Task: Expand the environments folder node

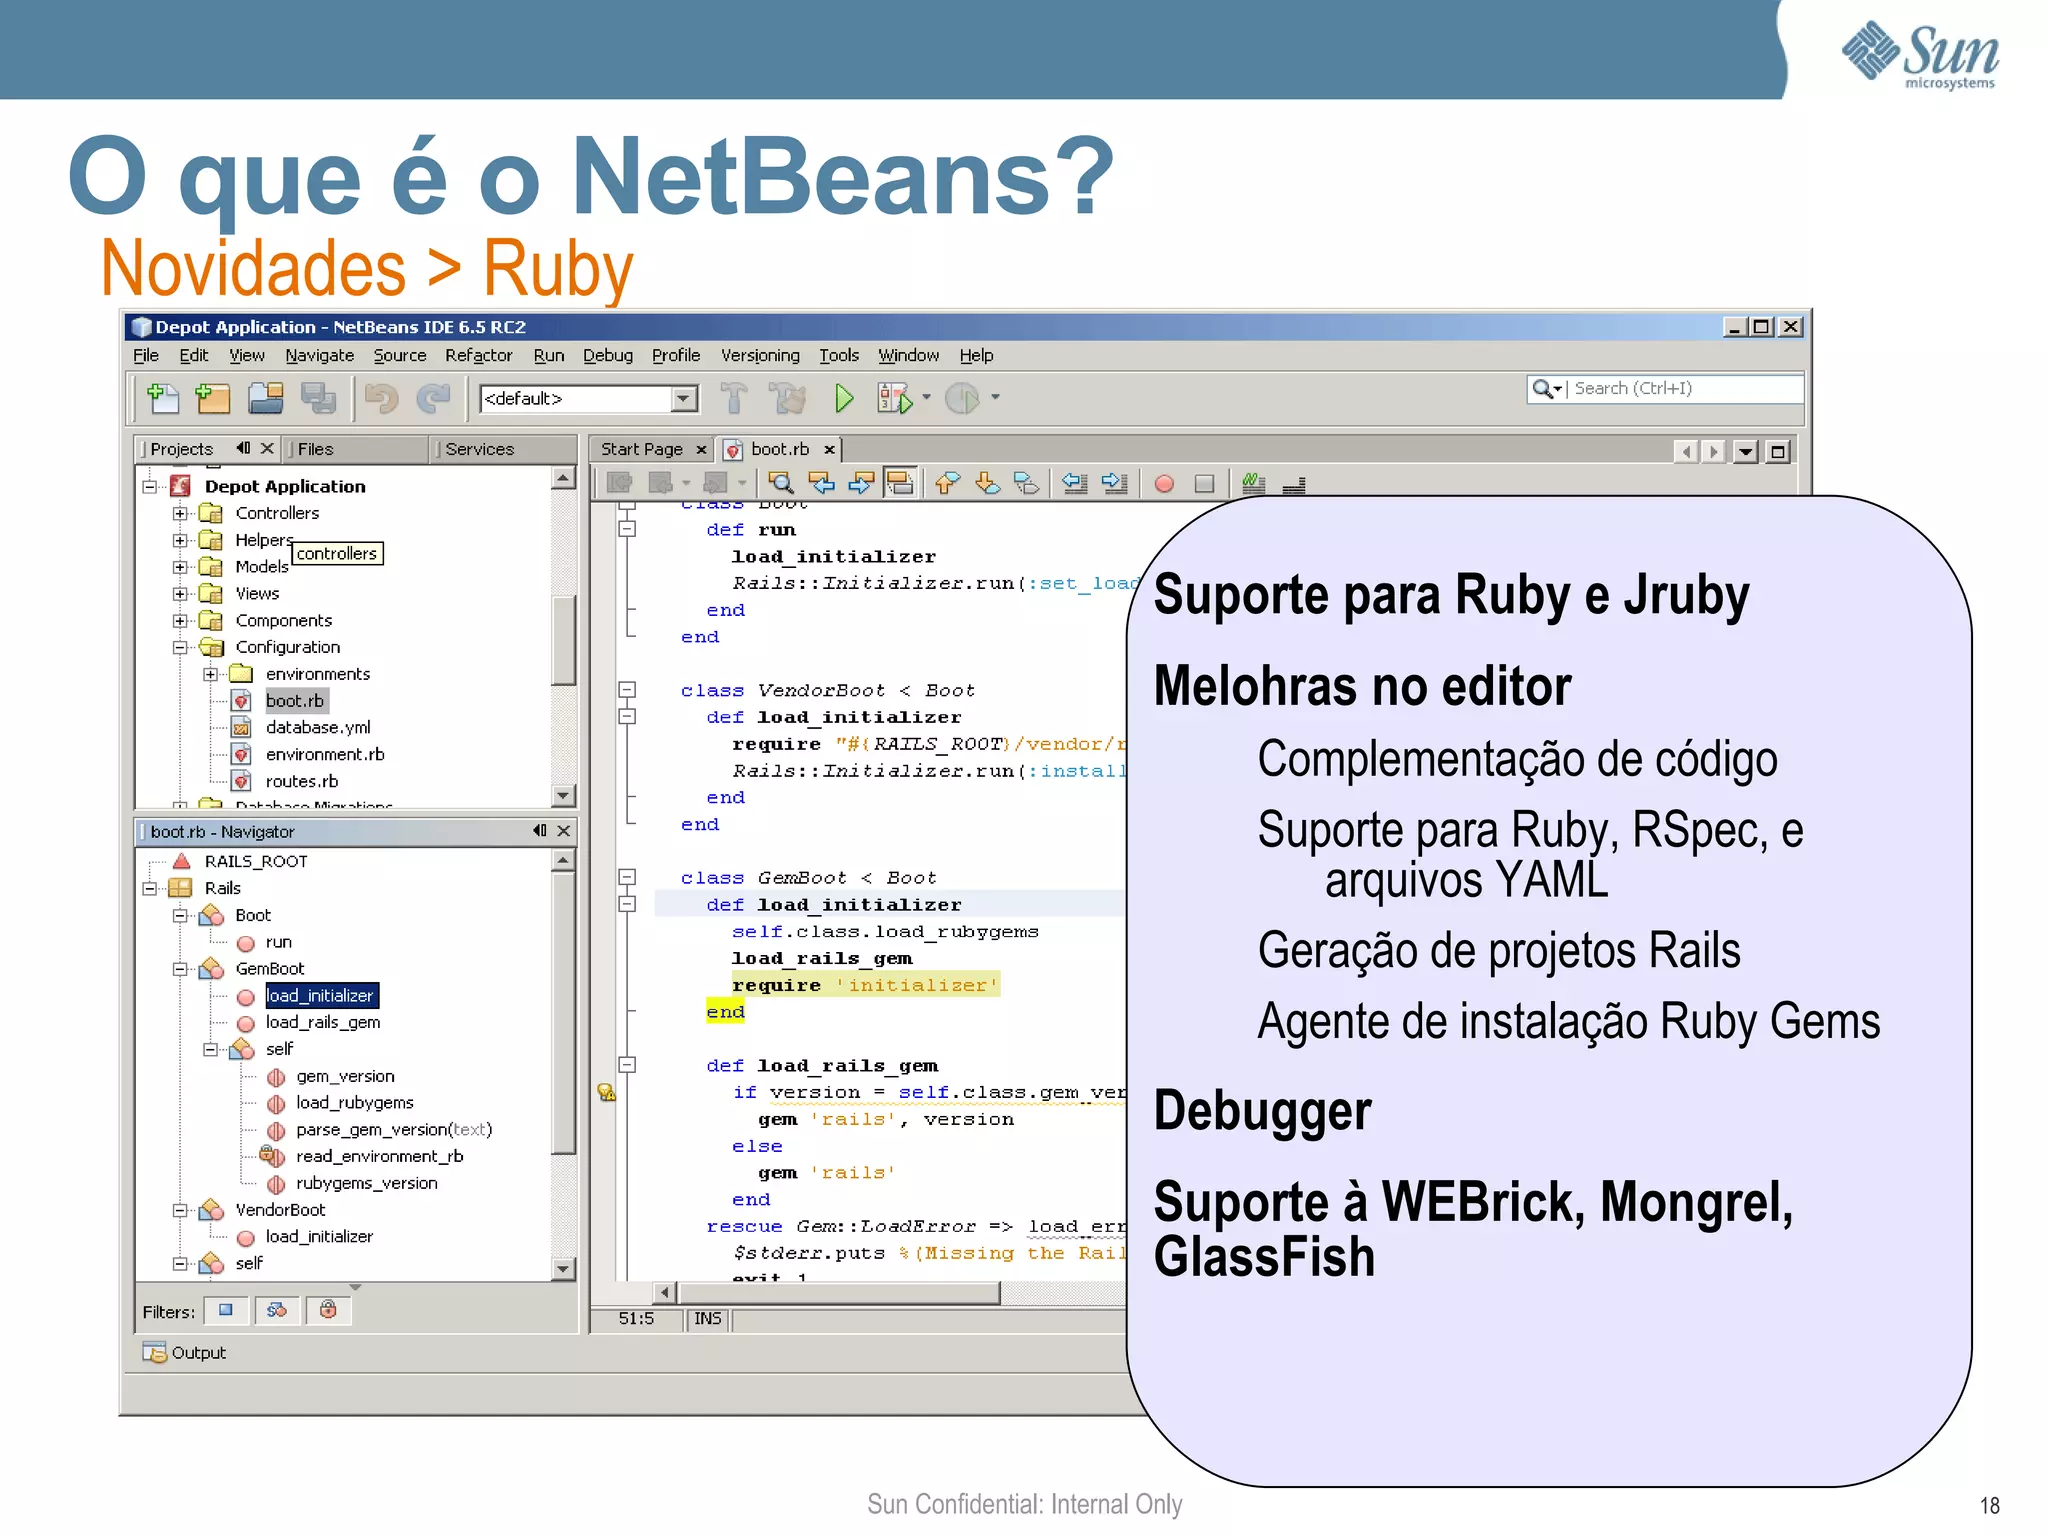Action: click(210, 674)
